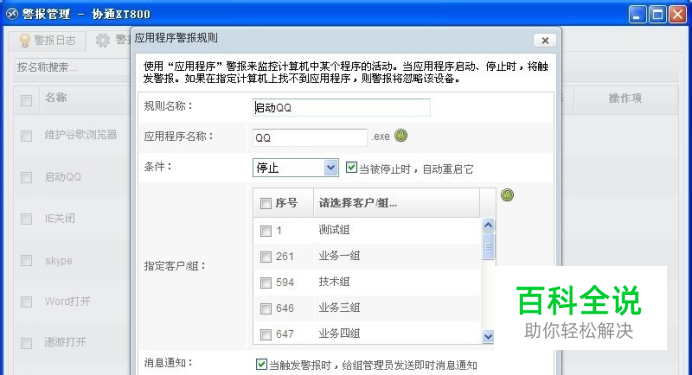Select 业务四组 text in group list
This screenshot has height=375, width=692.
pos(339,334)
